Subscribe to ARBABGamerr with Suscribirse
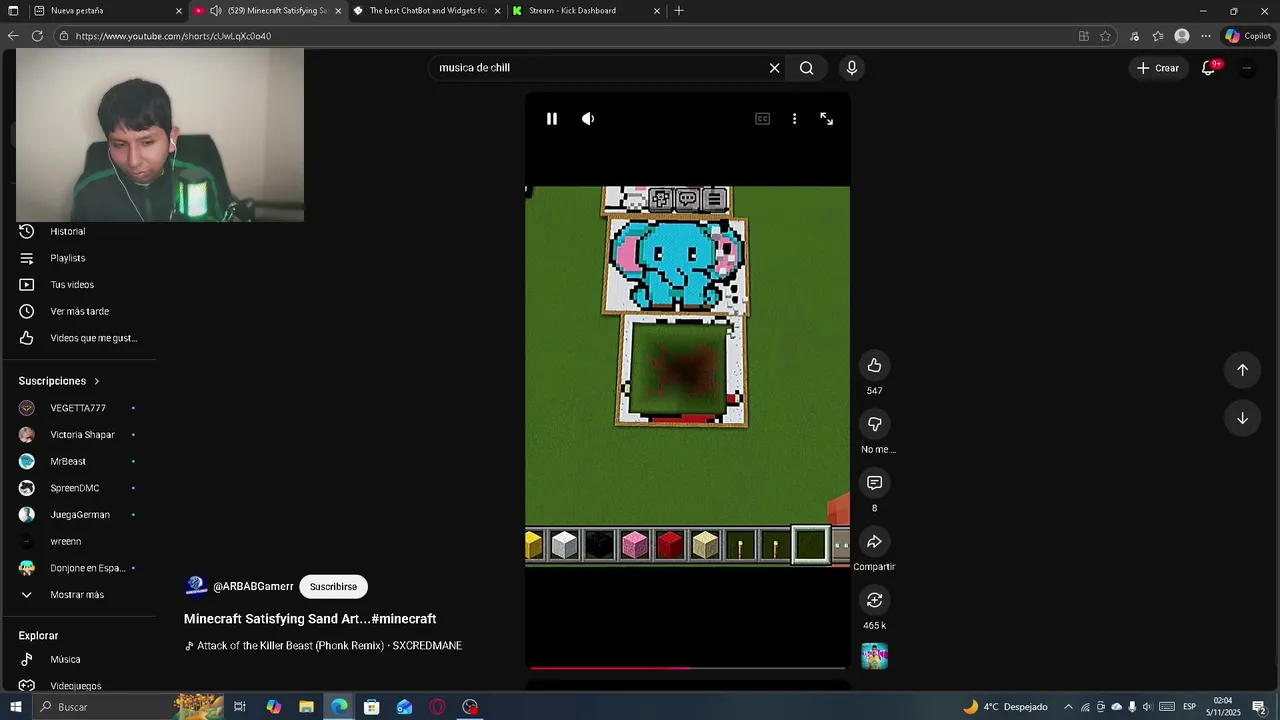This screenshot has width=1280, height=720. (x=333, y=587)
